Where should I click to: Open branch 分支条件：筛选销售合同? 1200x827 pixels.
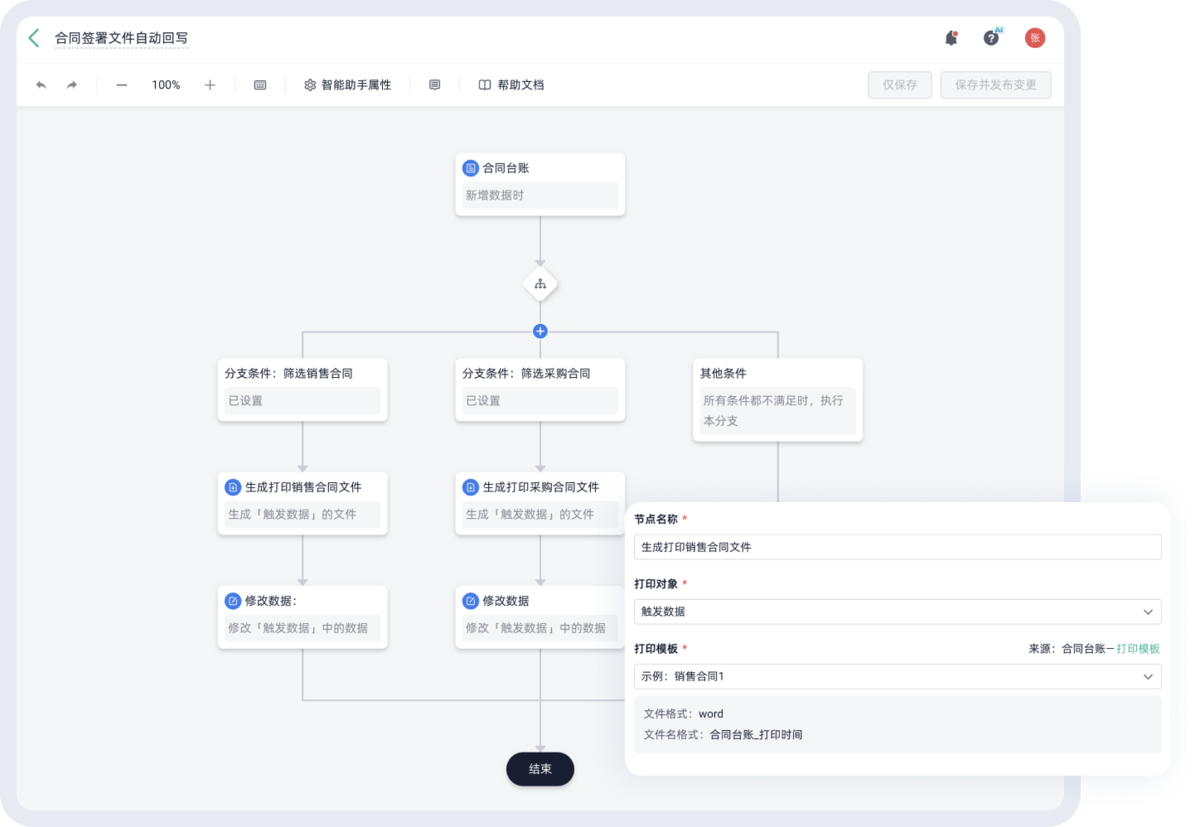(x=302, y=389)
